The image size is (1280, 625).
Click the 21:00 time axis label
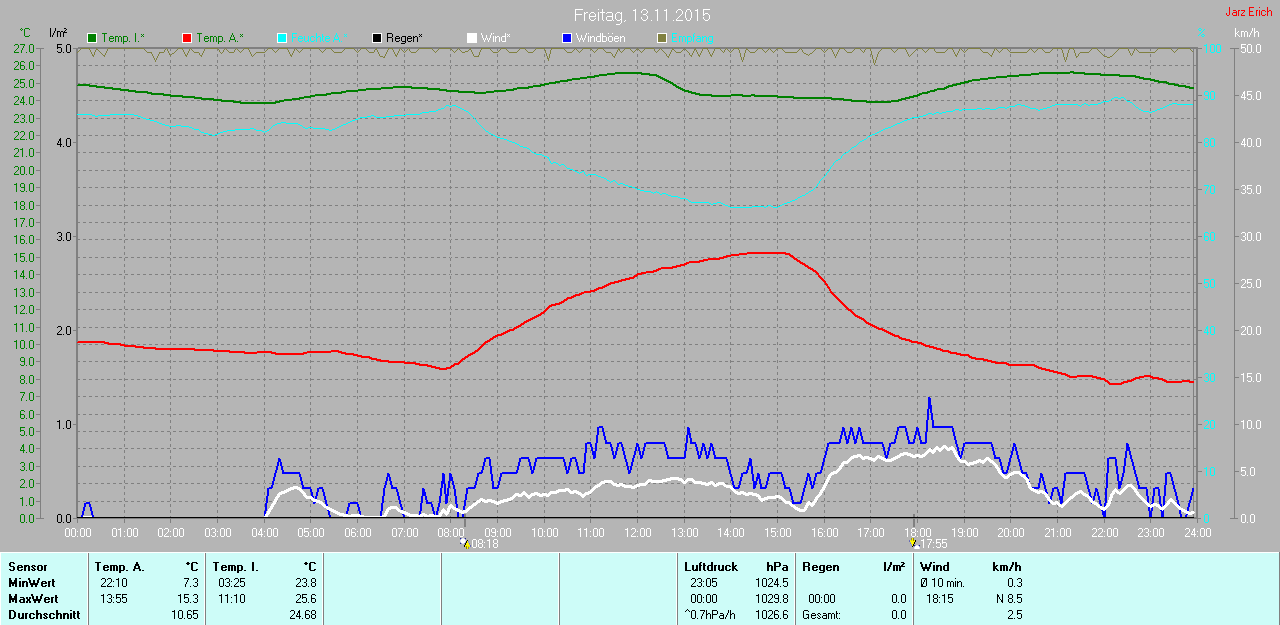[x=1057, y=532]
